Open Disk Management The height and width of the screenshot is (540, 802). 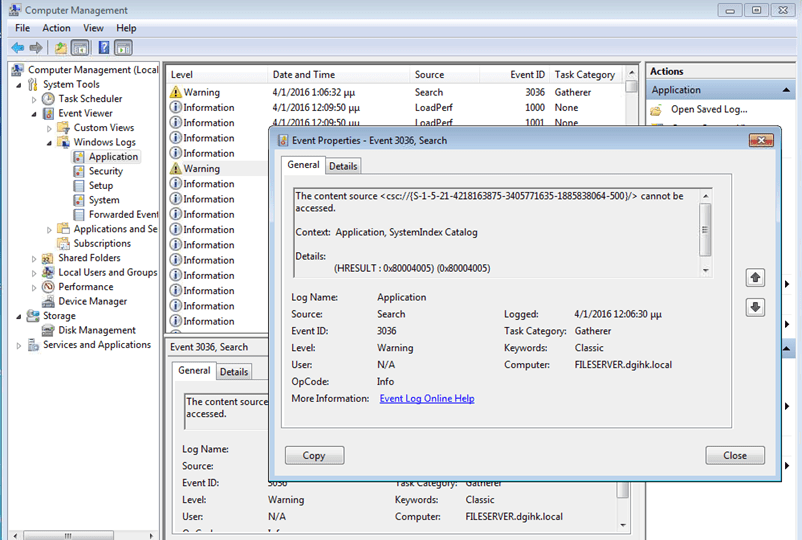pyautogui.click(x=97, y=330)
